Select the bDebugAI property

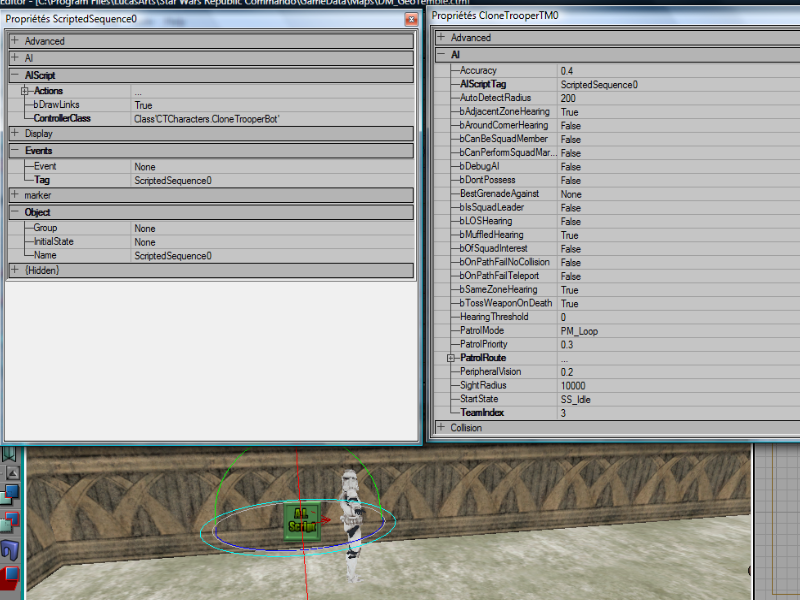click(x=618, y=167)
